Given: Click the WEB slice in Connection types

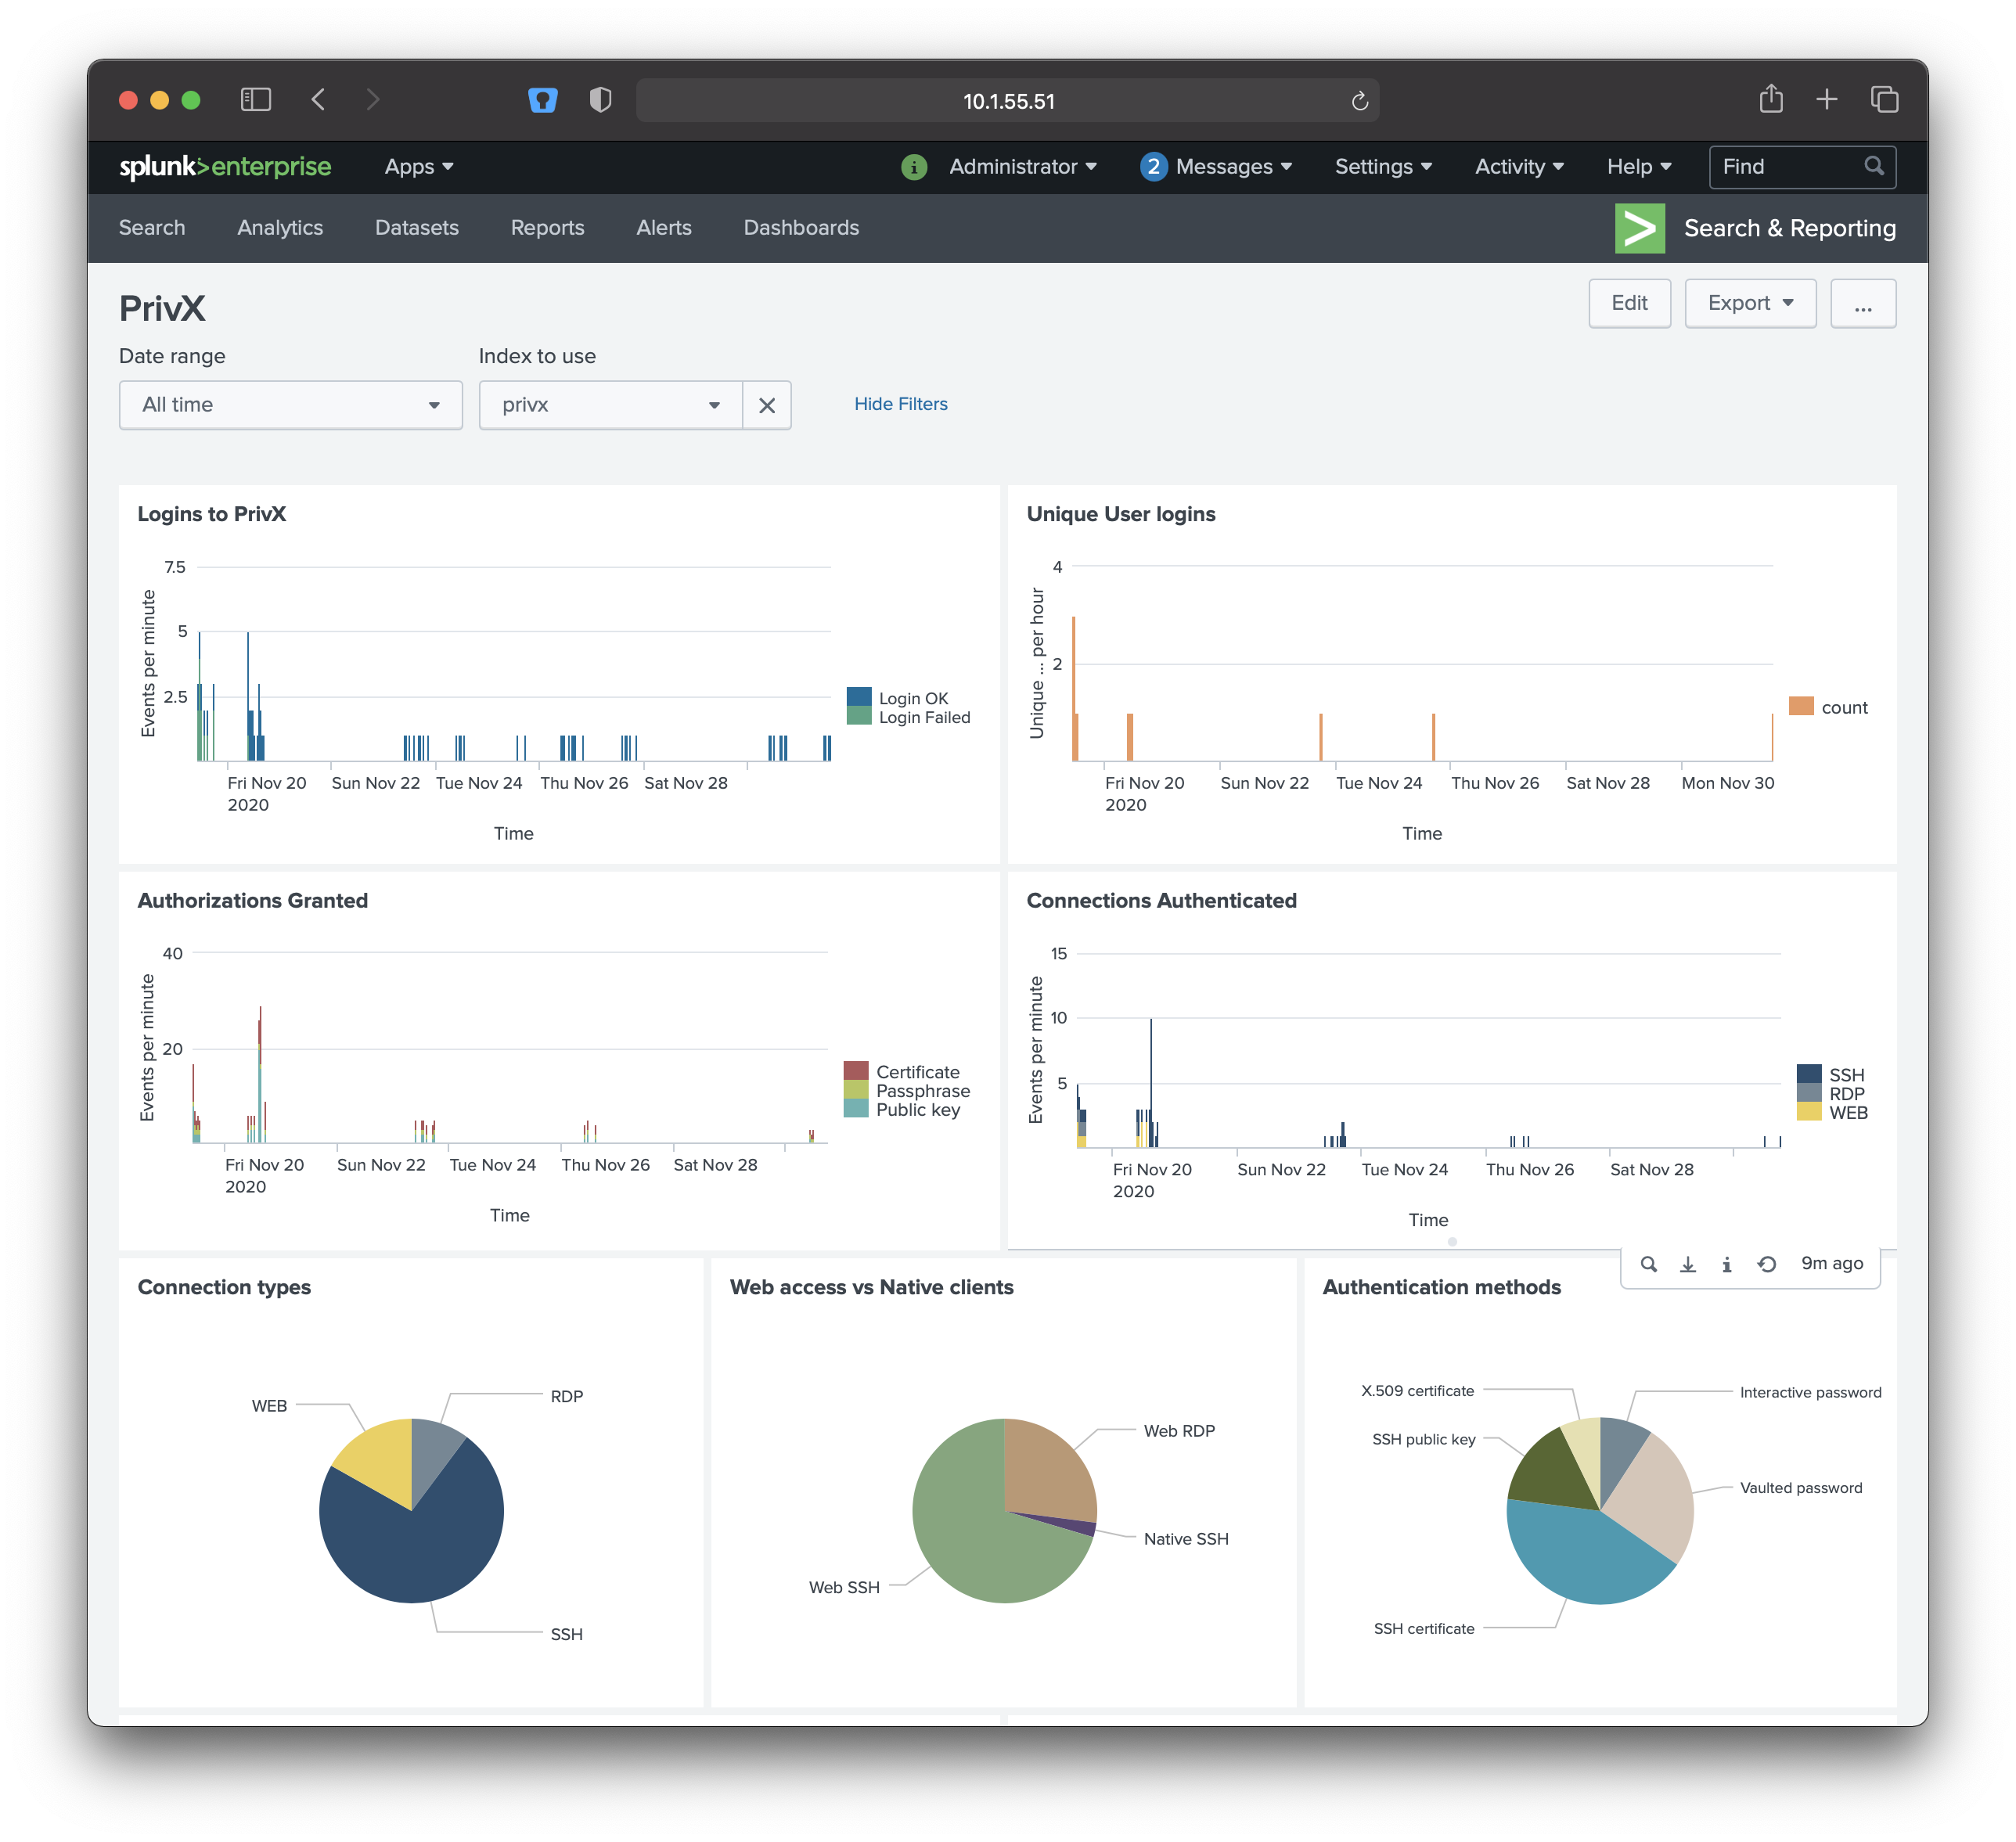Looking at the screenshot, I should [380, 1460].
